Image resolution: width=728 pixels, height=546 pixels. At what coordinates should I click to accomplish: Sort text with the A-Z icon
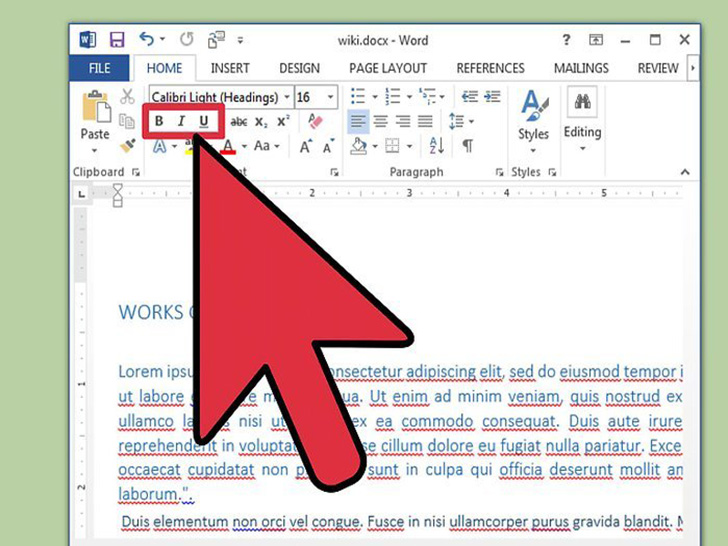click(x=437, y=146)
